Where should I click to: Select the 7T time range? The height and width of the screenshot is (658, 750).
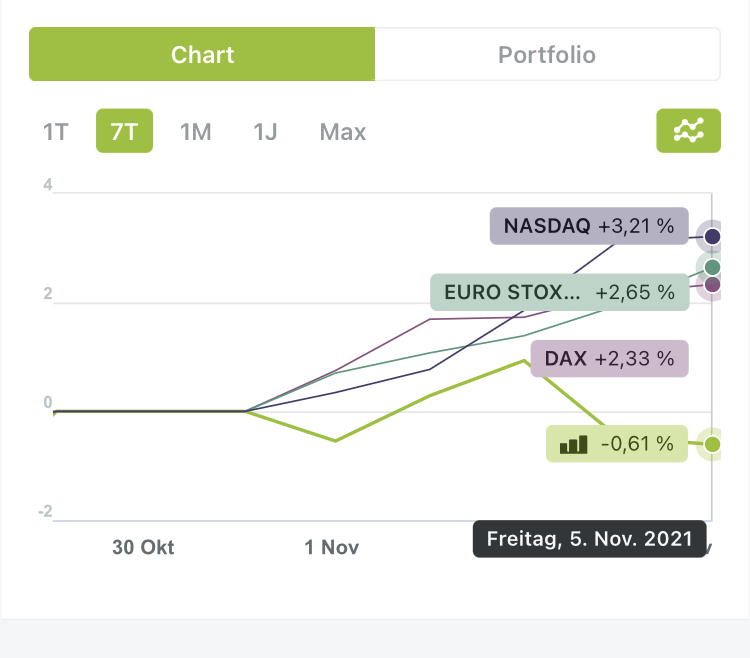(x=124, y=132)
